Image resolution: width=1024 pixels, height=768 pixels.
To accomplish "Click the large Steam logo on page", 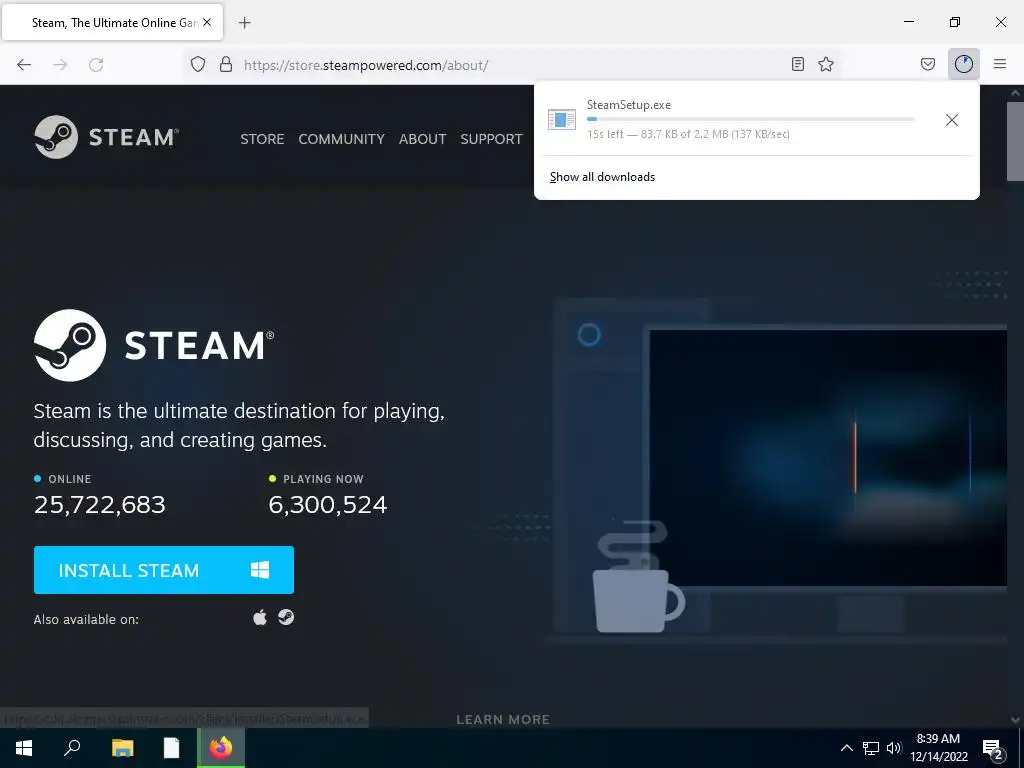I will click(154, 345).
